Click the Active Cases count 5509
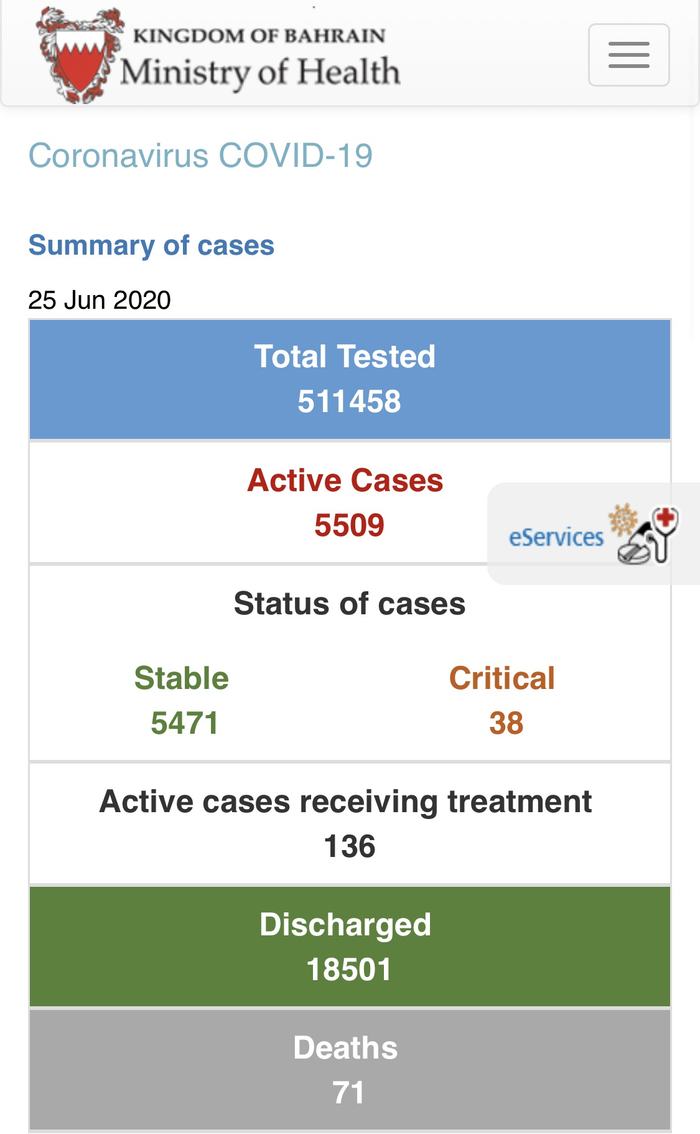700x1134 pixels. pos(349,525)
